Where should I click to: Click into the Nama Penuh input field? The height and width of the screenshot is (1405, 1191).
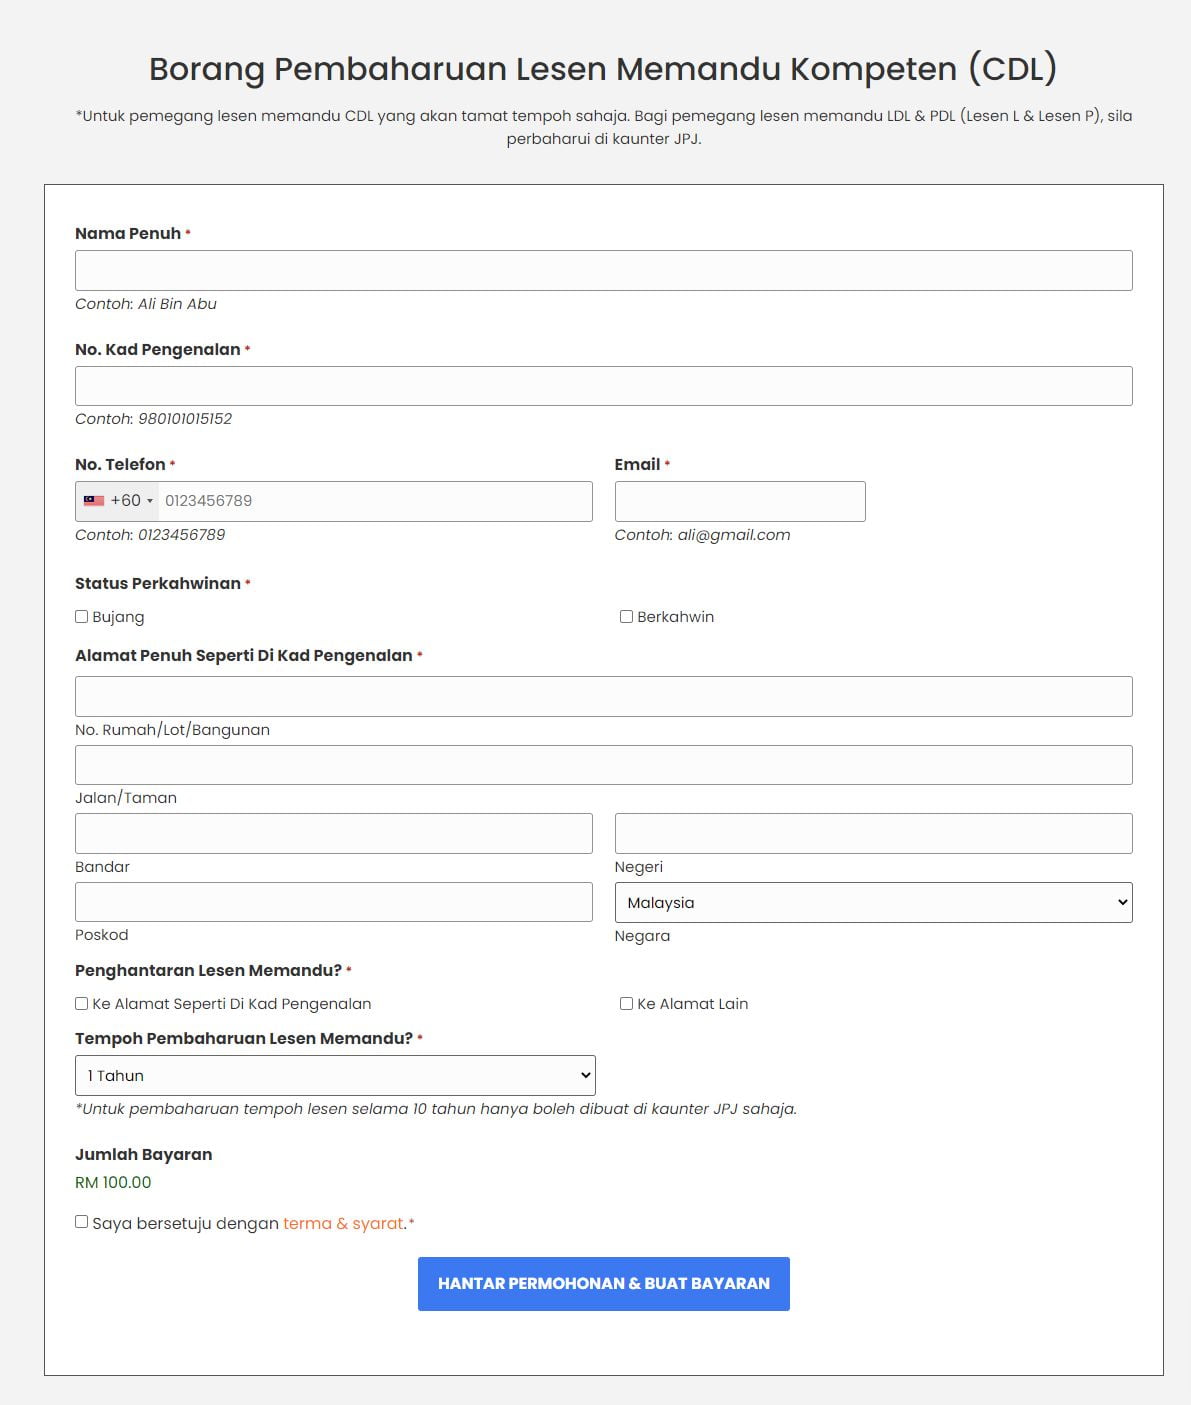604,269
